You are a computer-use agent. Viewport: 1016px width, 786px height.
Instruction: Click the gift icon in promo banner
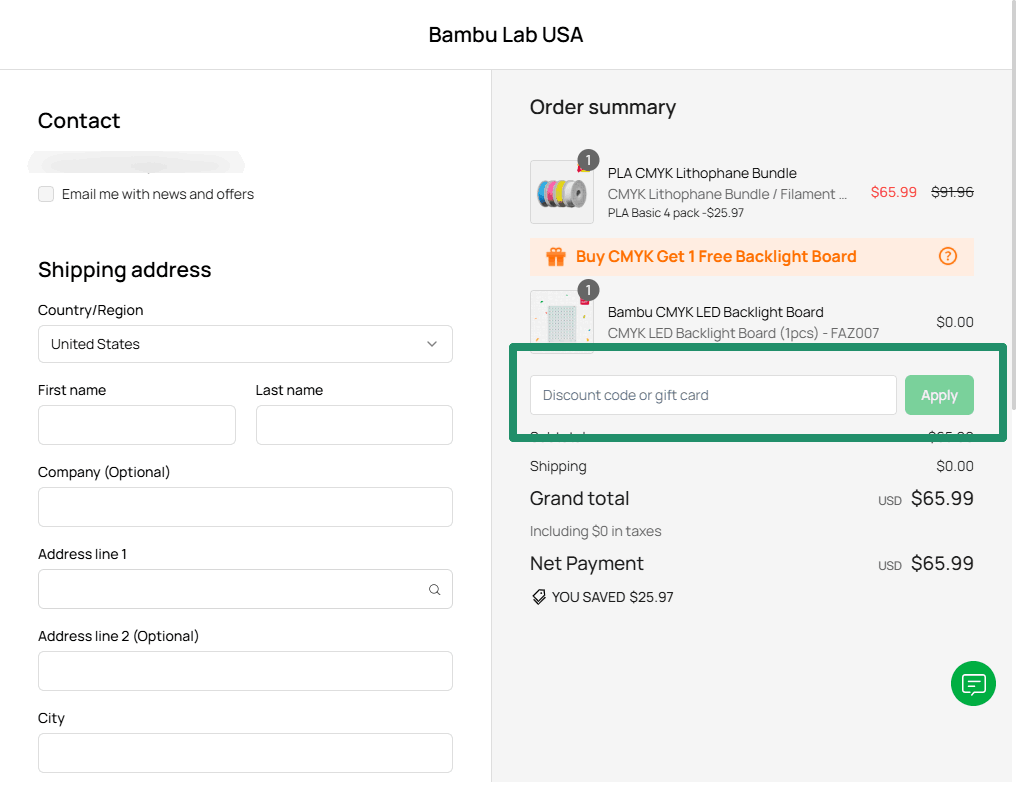click(x=555, y=257)
